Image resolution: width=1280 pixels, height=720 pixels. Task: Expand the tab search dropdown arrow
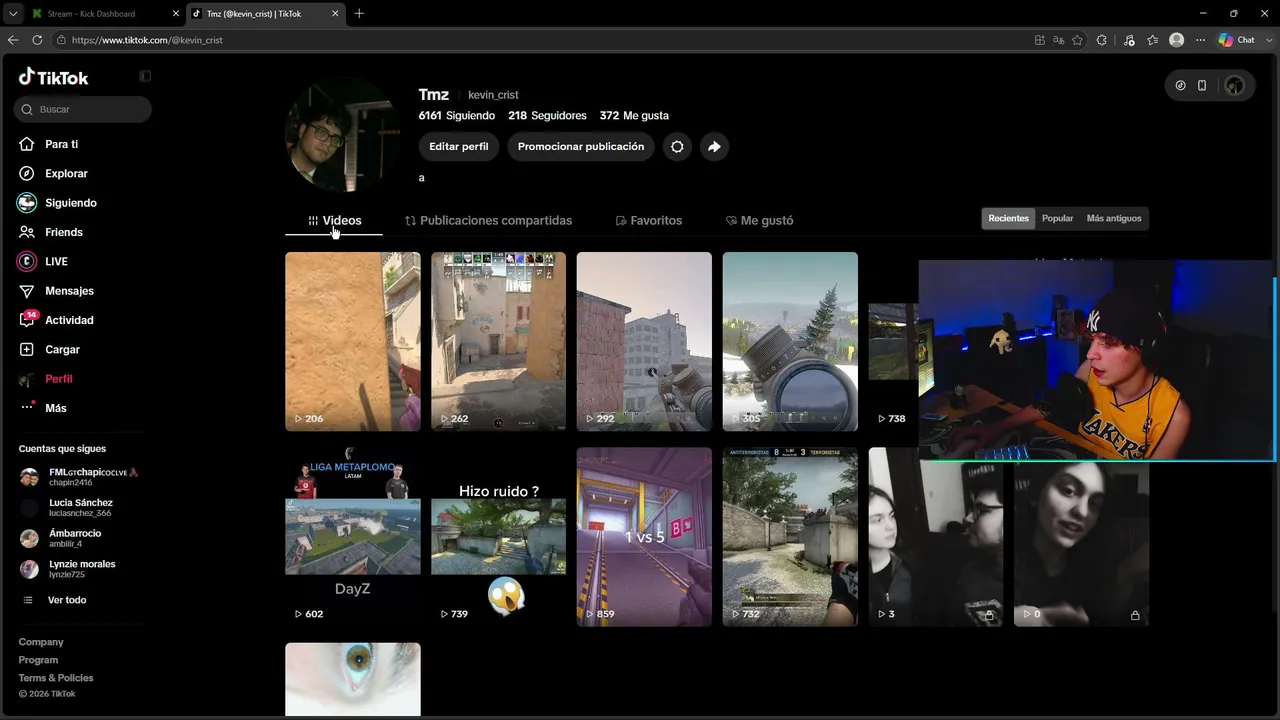[x=13, y=13]
